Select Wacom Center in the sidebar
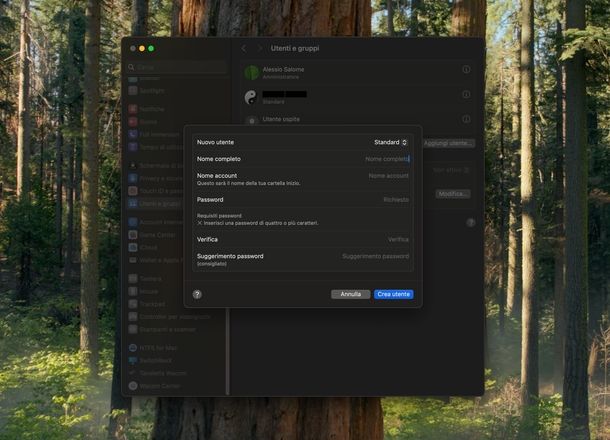The height and width of the screenshot is (440, 610). (154, 386)
